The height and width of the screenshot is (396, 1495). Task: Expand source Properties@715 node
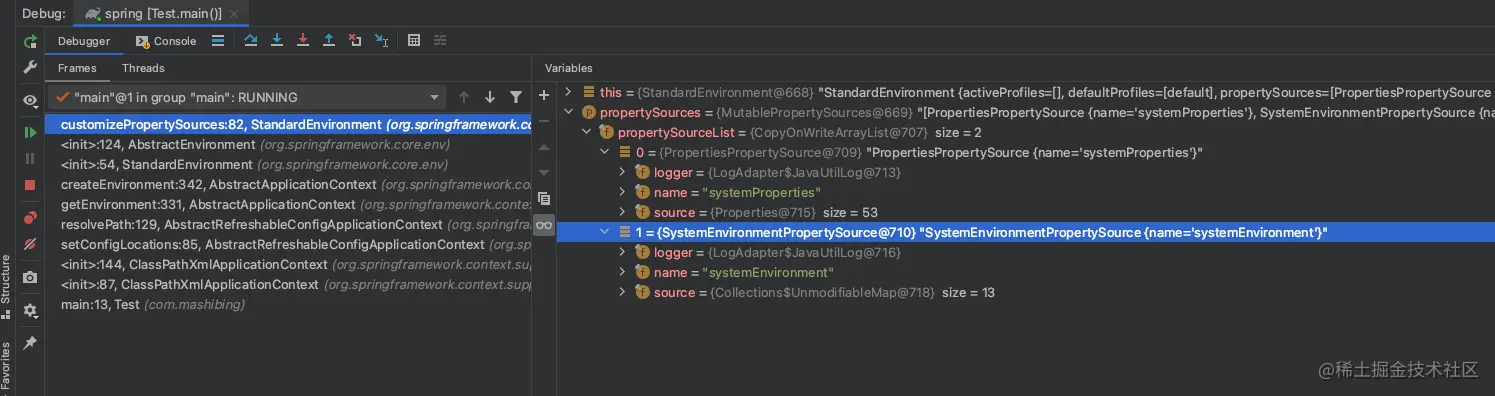[x=622, y=212]
